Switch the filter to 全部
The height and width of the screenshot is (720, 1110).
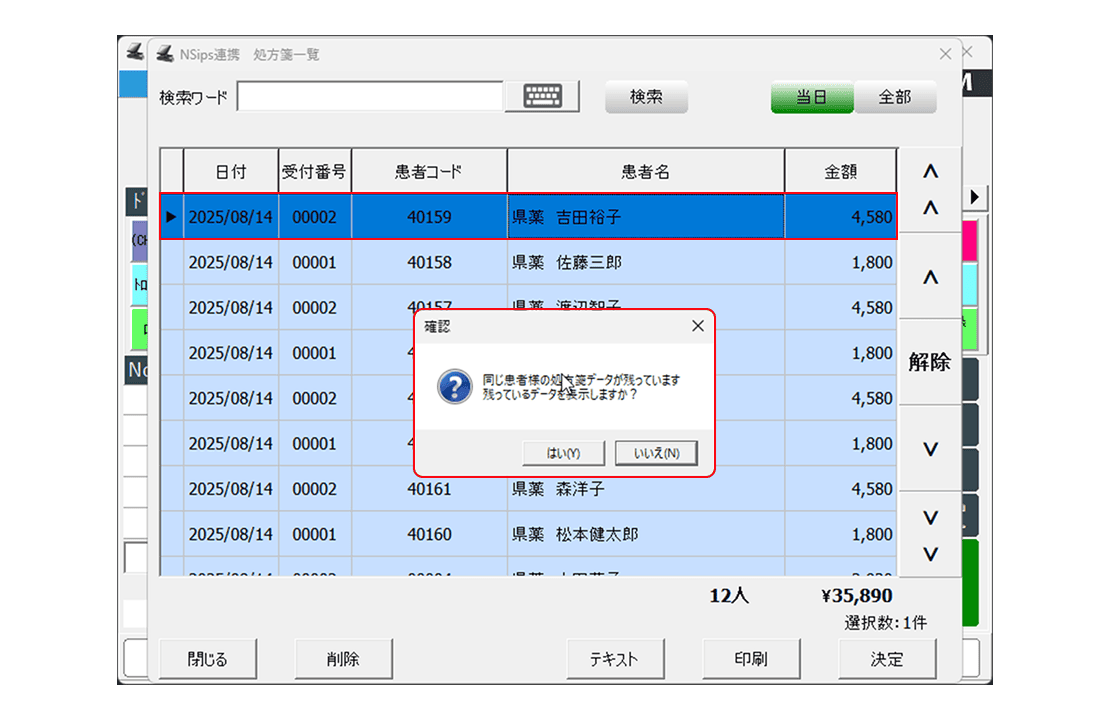(895, 97)
